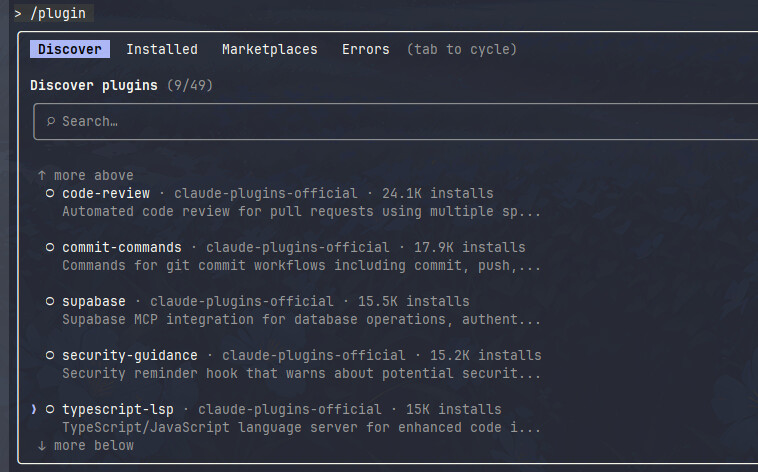
Task: Click the '17.9K installs' count
Action: click(469, 247)
